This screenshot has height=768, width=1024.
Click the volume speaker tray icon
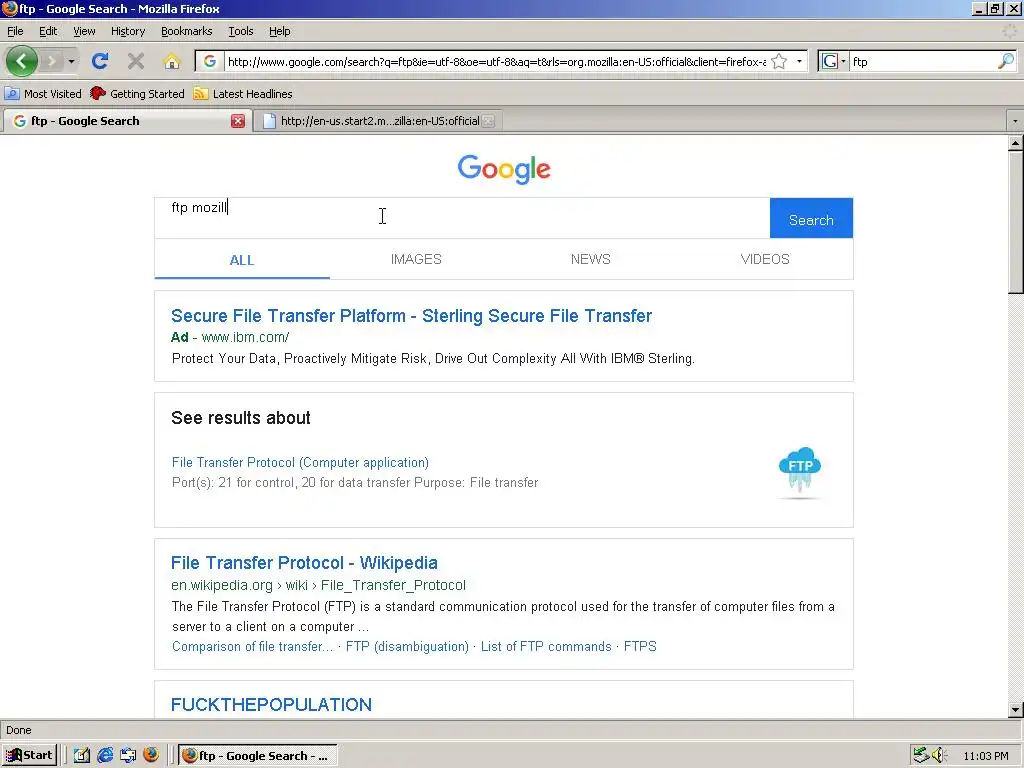(938, 756)
